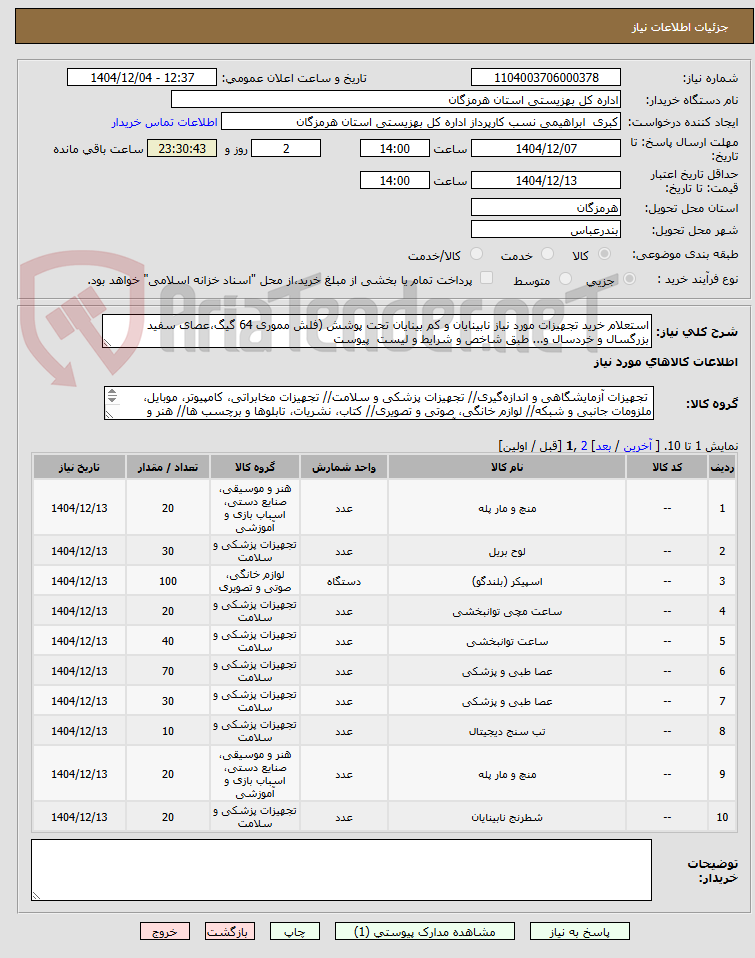Viewport: 755px width, 958px height.
Task: Click the announcement date-time field 1404/12/04
Action: coord(142,78)
